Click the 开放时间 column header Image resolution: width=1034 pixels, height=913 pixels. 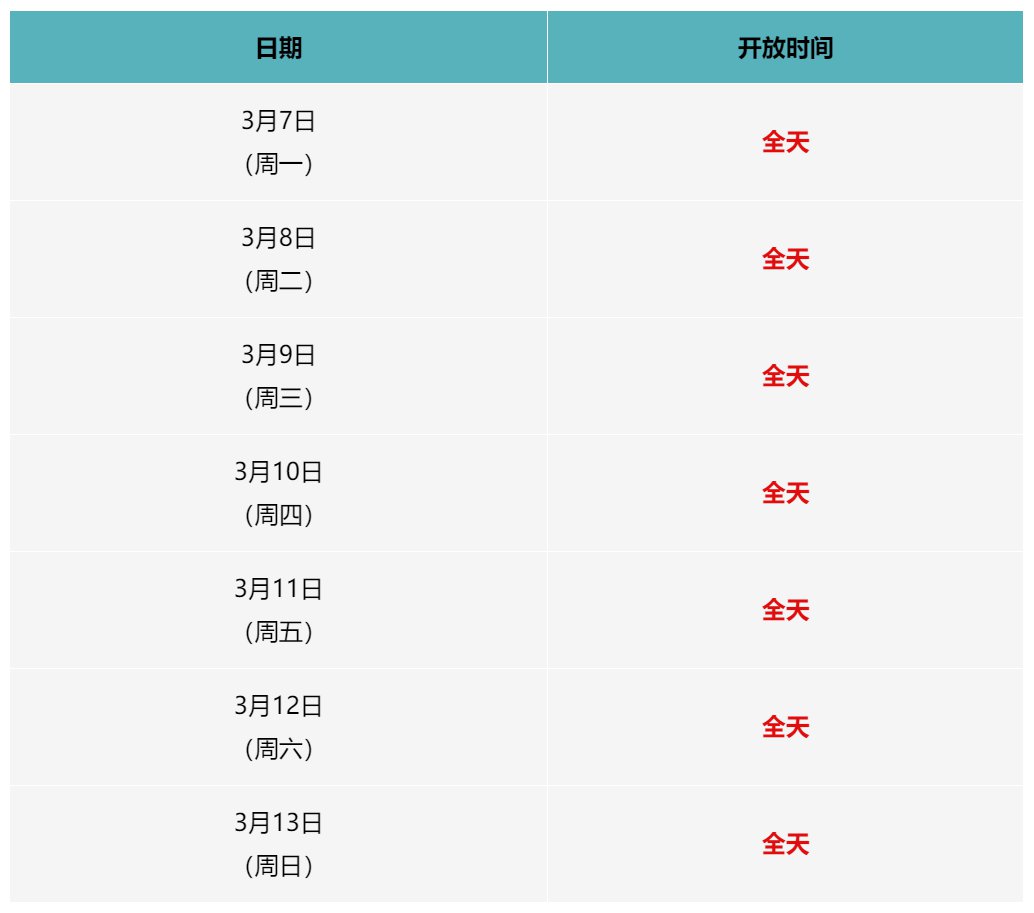coord(785,49)
